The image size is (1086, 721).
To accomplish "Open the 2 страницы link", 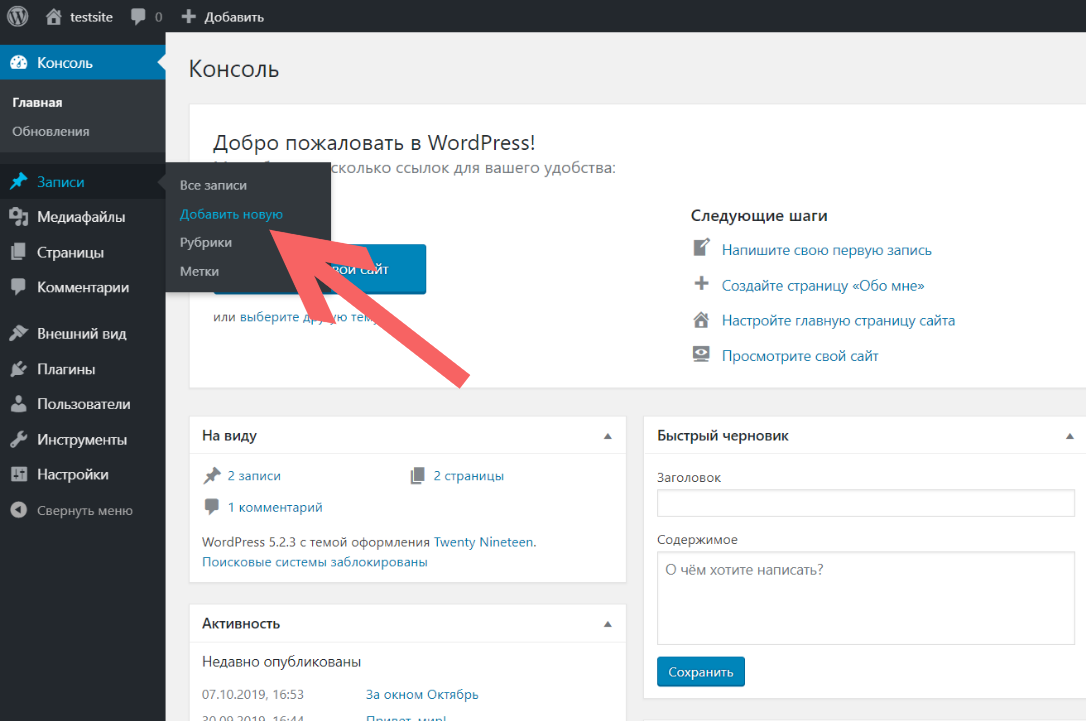I will tap(469, 476).
